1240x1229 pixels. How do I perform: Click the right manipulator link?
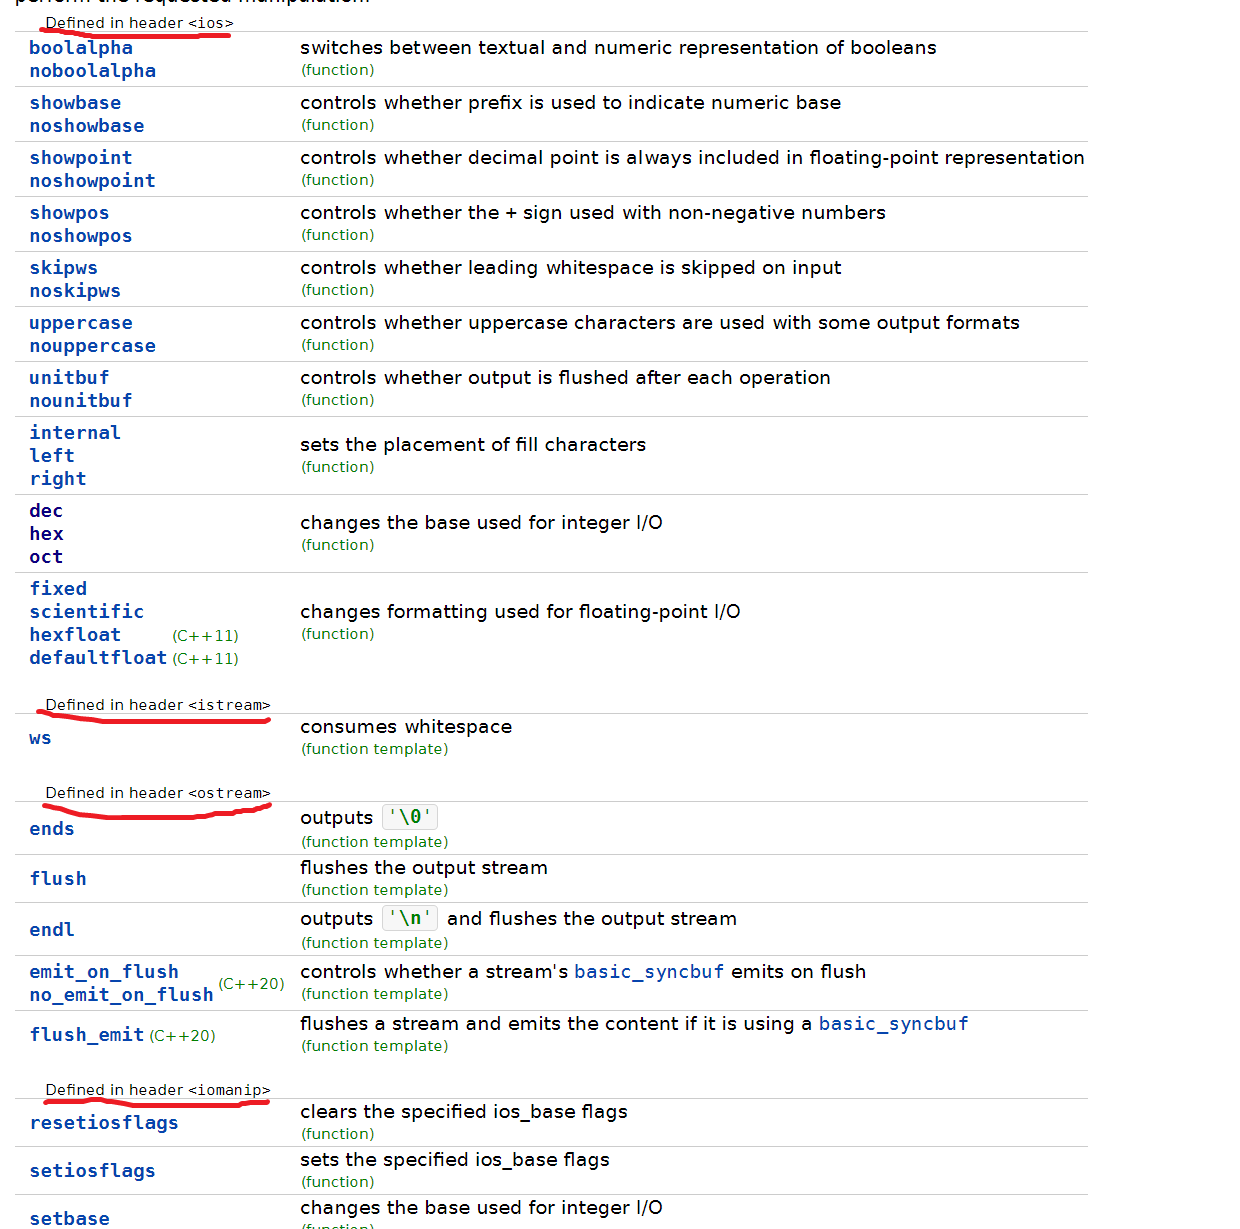[58, 479]
